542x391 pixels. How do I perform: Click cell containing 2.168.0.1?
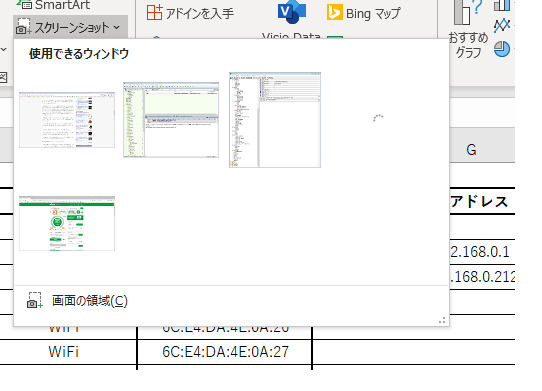(x=482, y=252)
